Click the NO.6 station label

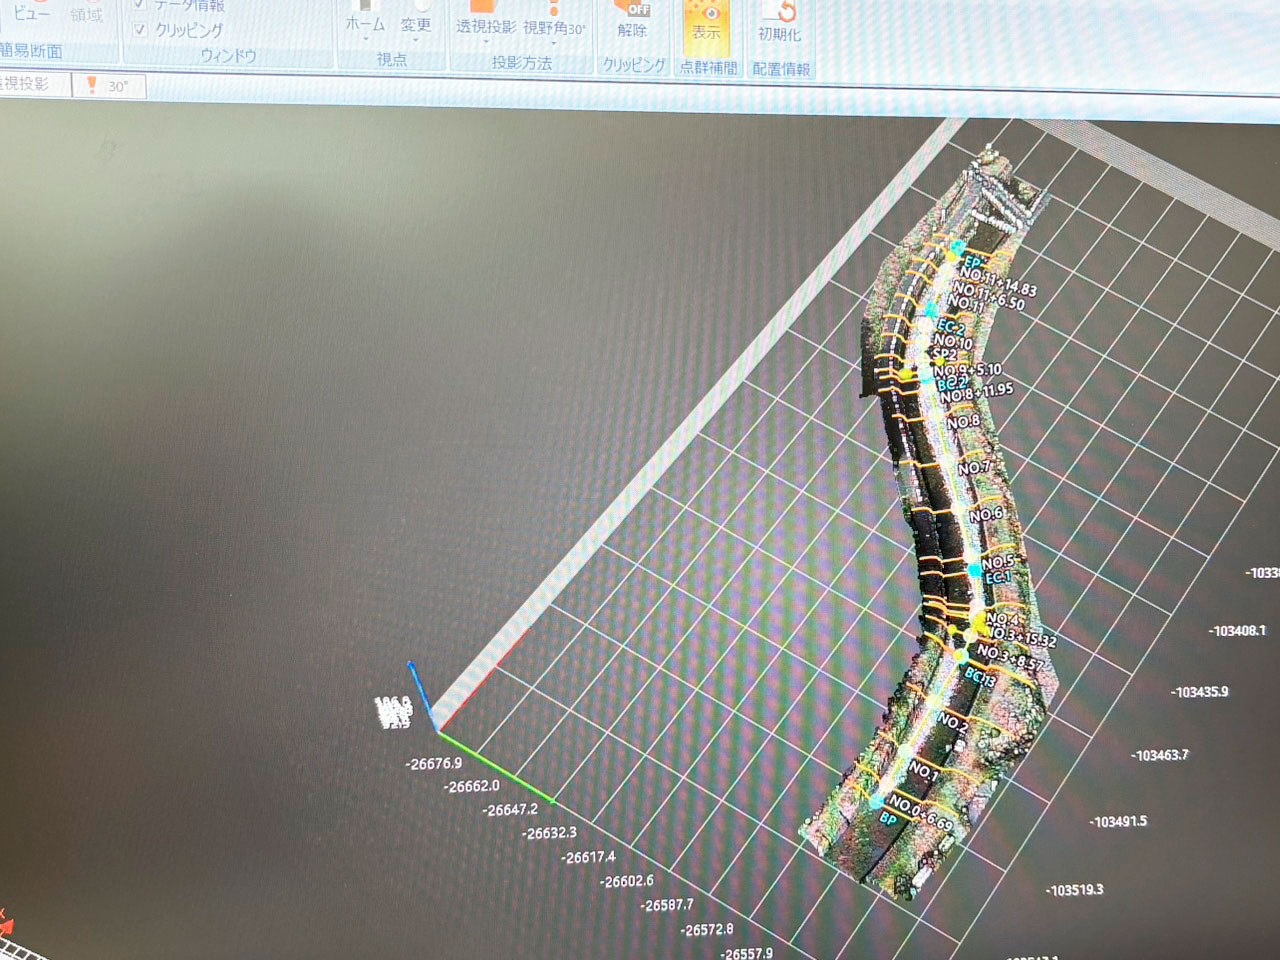coord(985,514)
